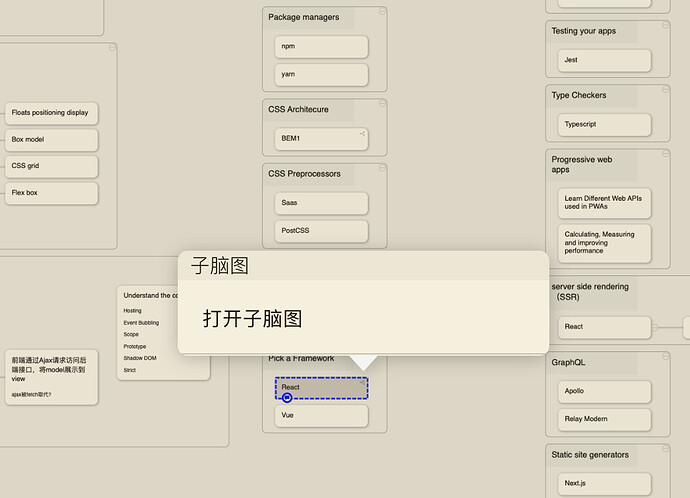
Task: Select the Relay Modern node
Action: pyautogui.click(x=604, y=419)
